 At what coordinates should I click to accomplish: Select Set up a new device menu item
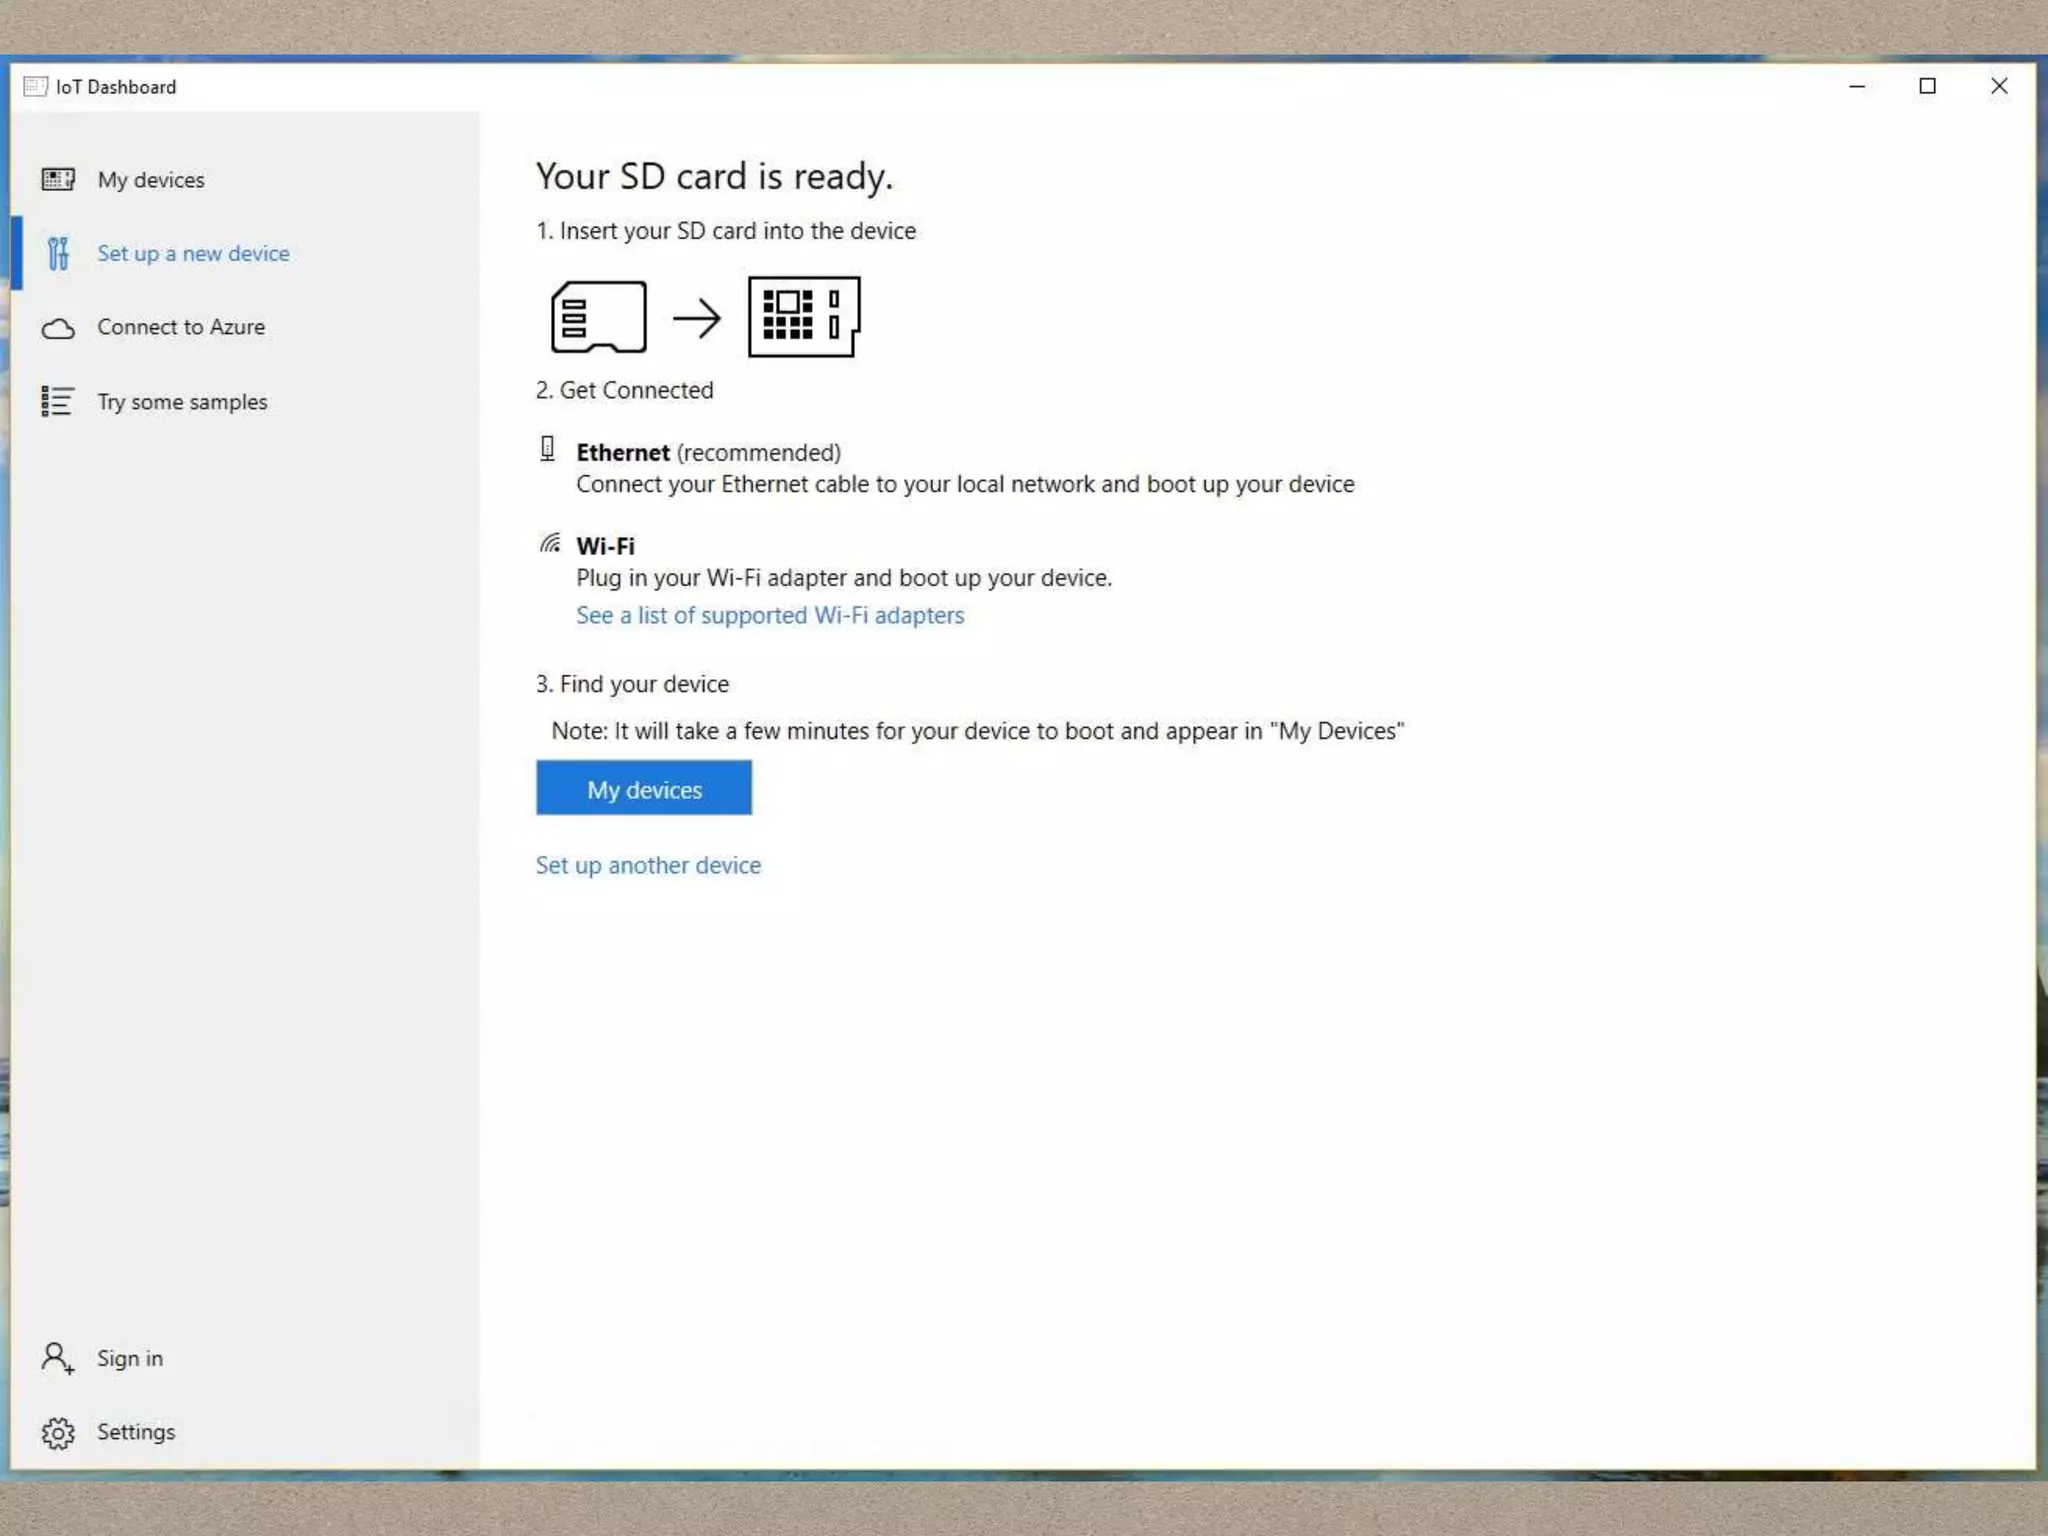click(193, 254)
